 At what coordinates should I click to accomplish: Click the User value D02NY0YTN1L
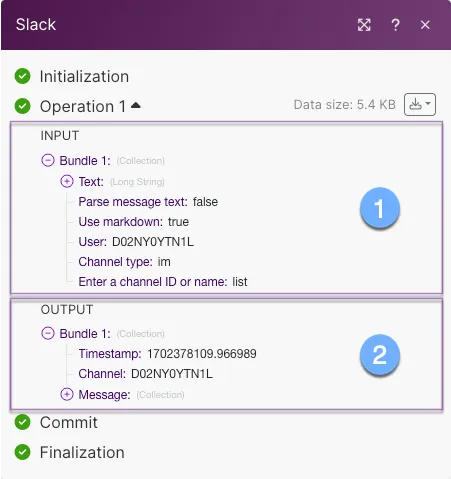(x=153, y=242)
